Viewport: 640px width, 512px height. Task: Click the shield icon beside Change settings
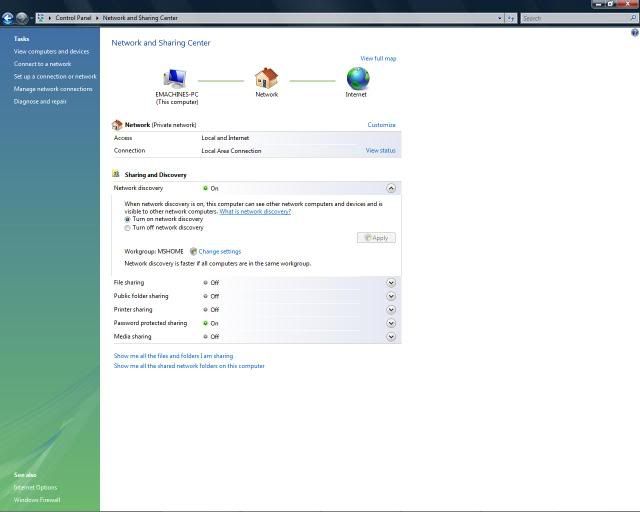(193, 251)
